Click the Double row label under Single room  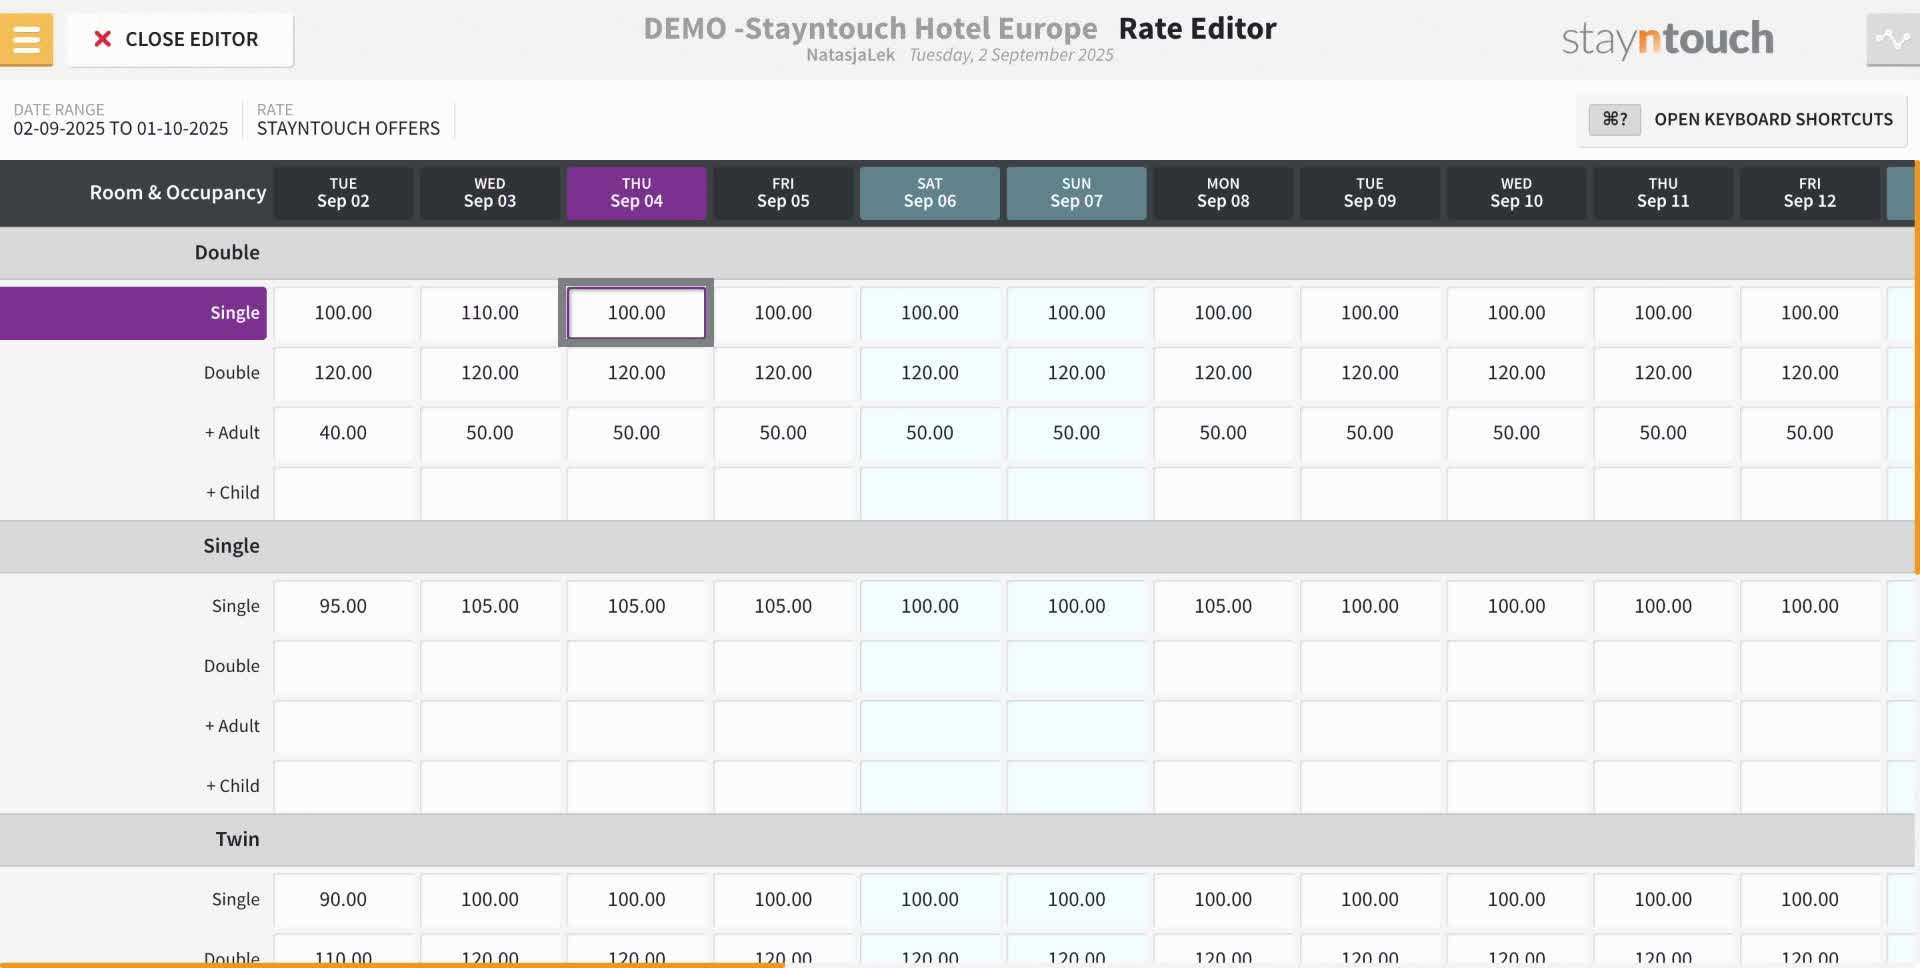click(232, 666)
